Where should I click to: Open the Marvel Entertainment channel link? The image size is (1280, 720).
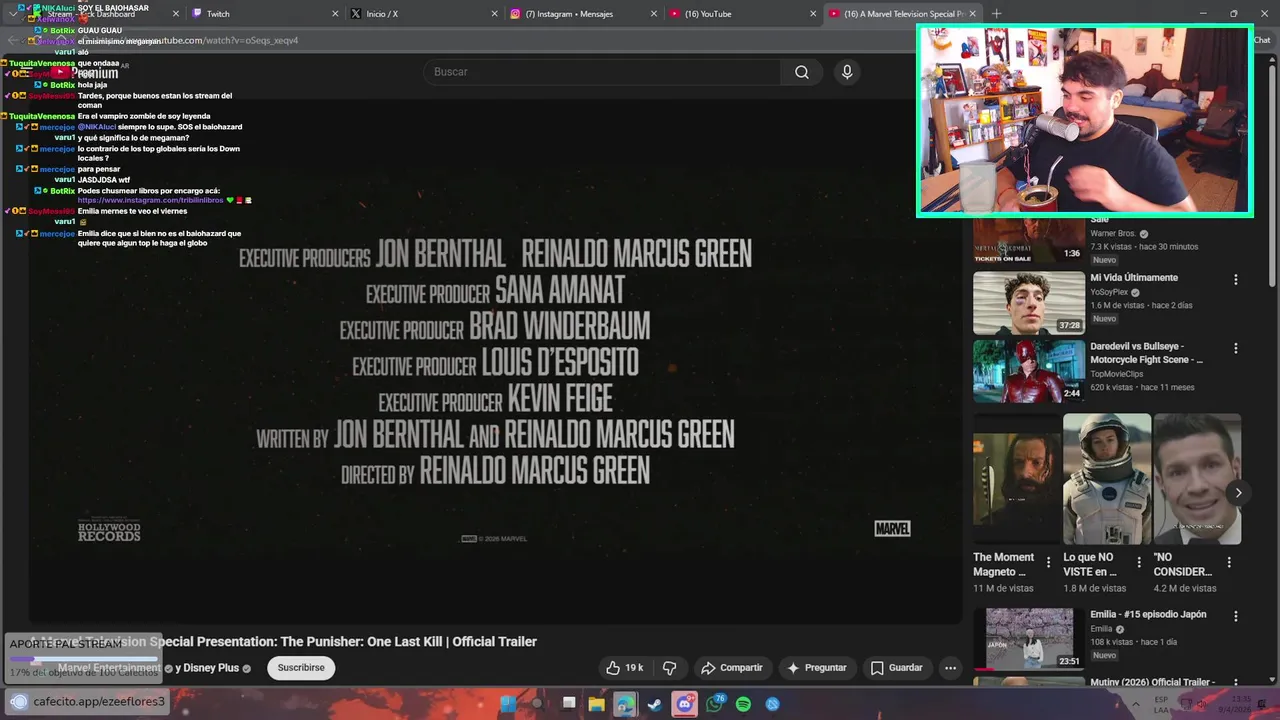[109, 668]
